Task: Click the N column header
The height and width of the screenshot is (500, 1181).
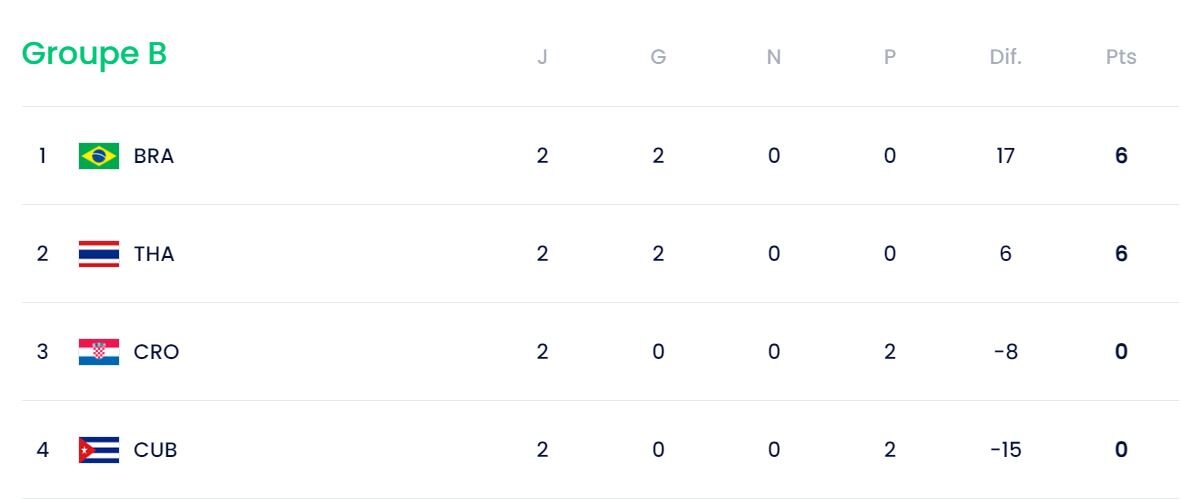Action: pyautogui.click(x=774, y=57)
